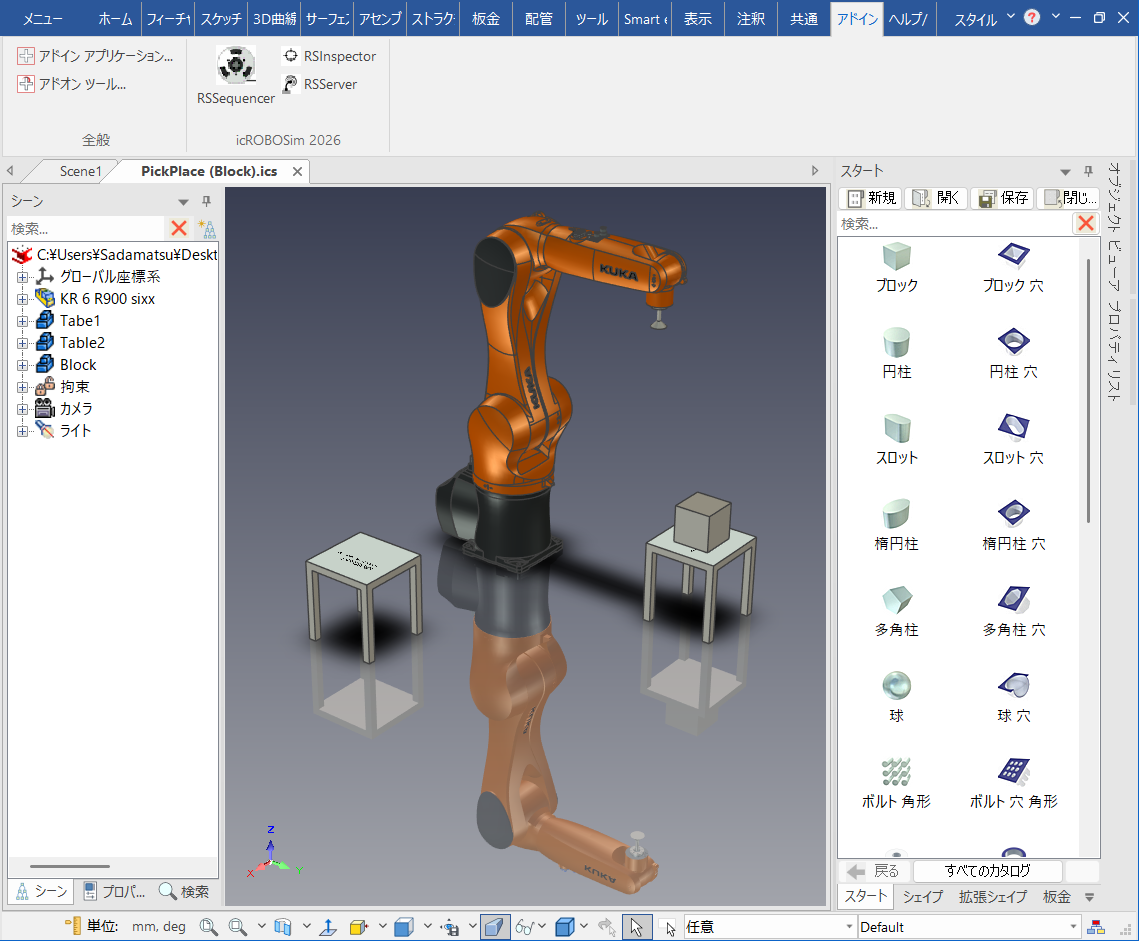Pick the 多角柱 穴 shape from catalog
Image resolution: width=1139 pixels, height=941 pixels.
tap(1013, 611)
